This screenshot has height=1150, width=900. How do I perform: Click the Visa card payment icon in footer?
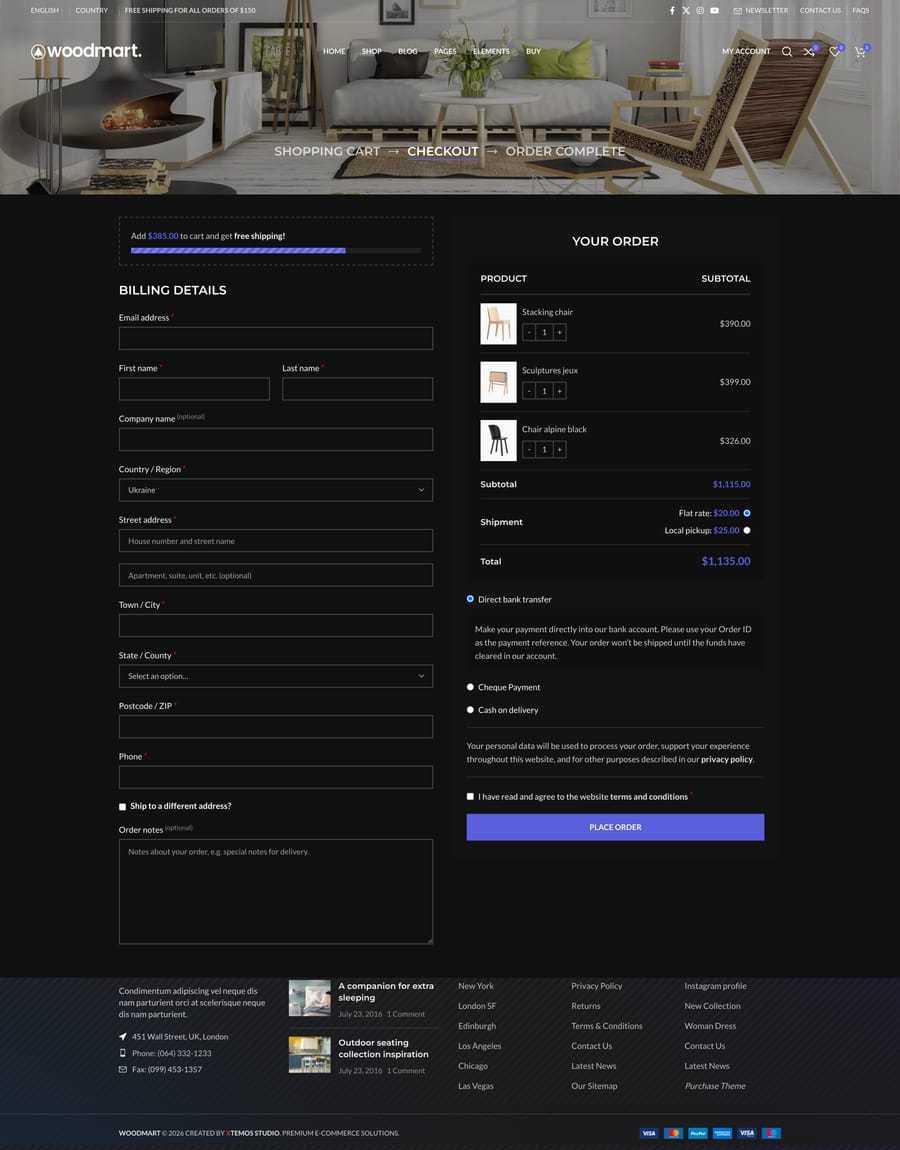pyautogui.click(x=648, y=1133)
